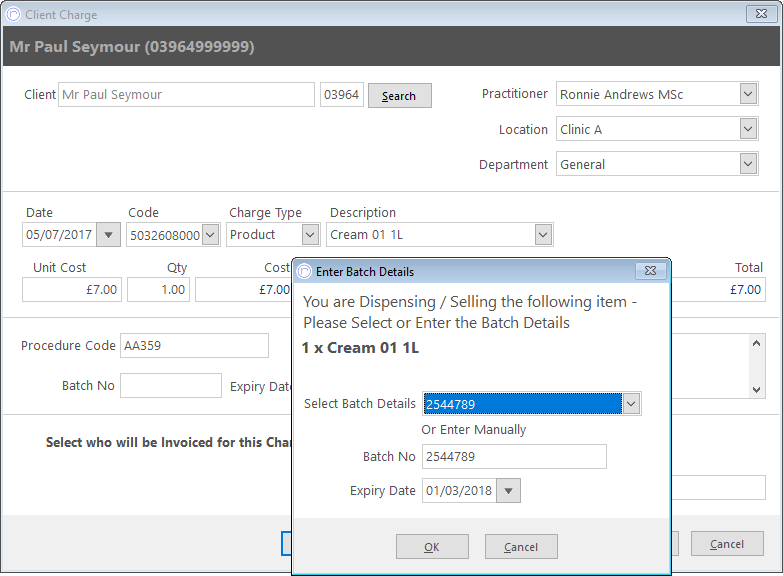
Task: Click the Enter Batch Details dialog icon
Action: (304, 271)
